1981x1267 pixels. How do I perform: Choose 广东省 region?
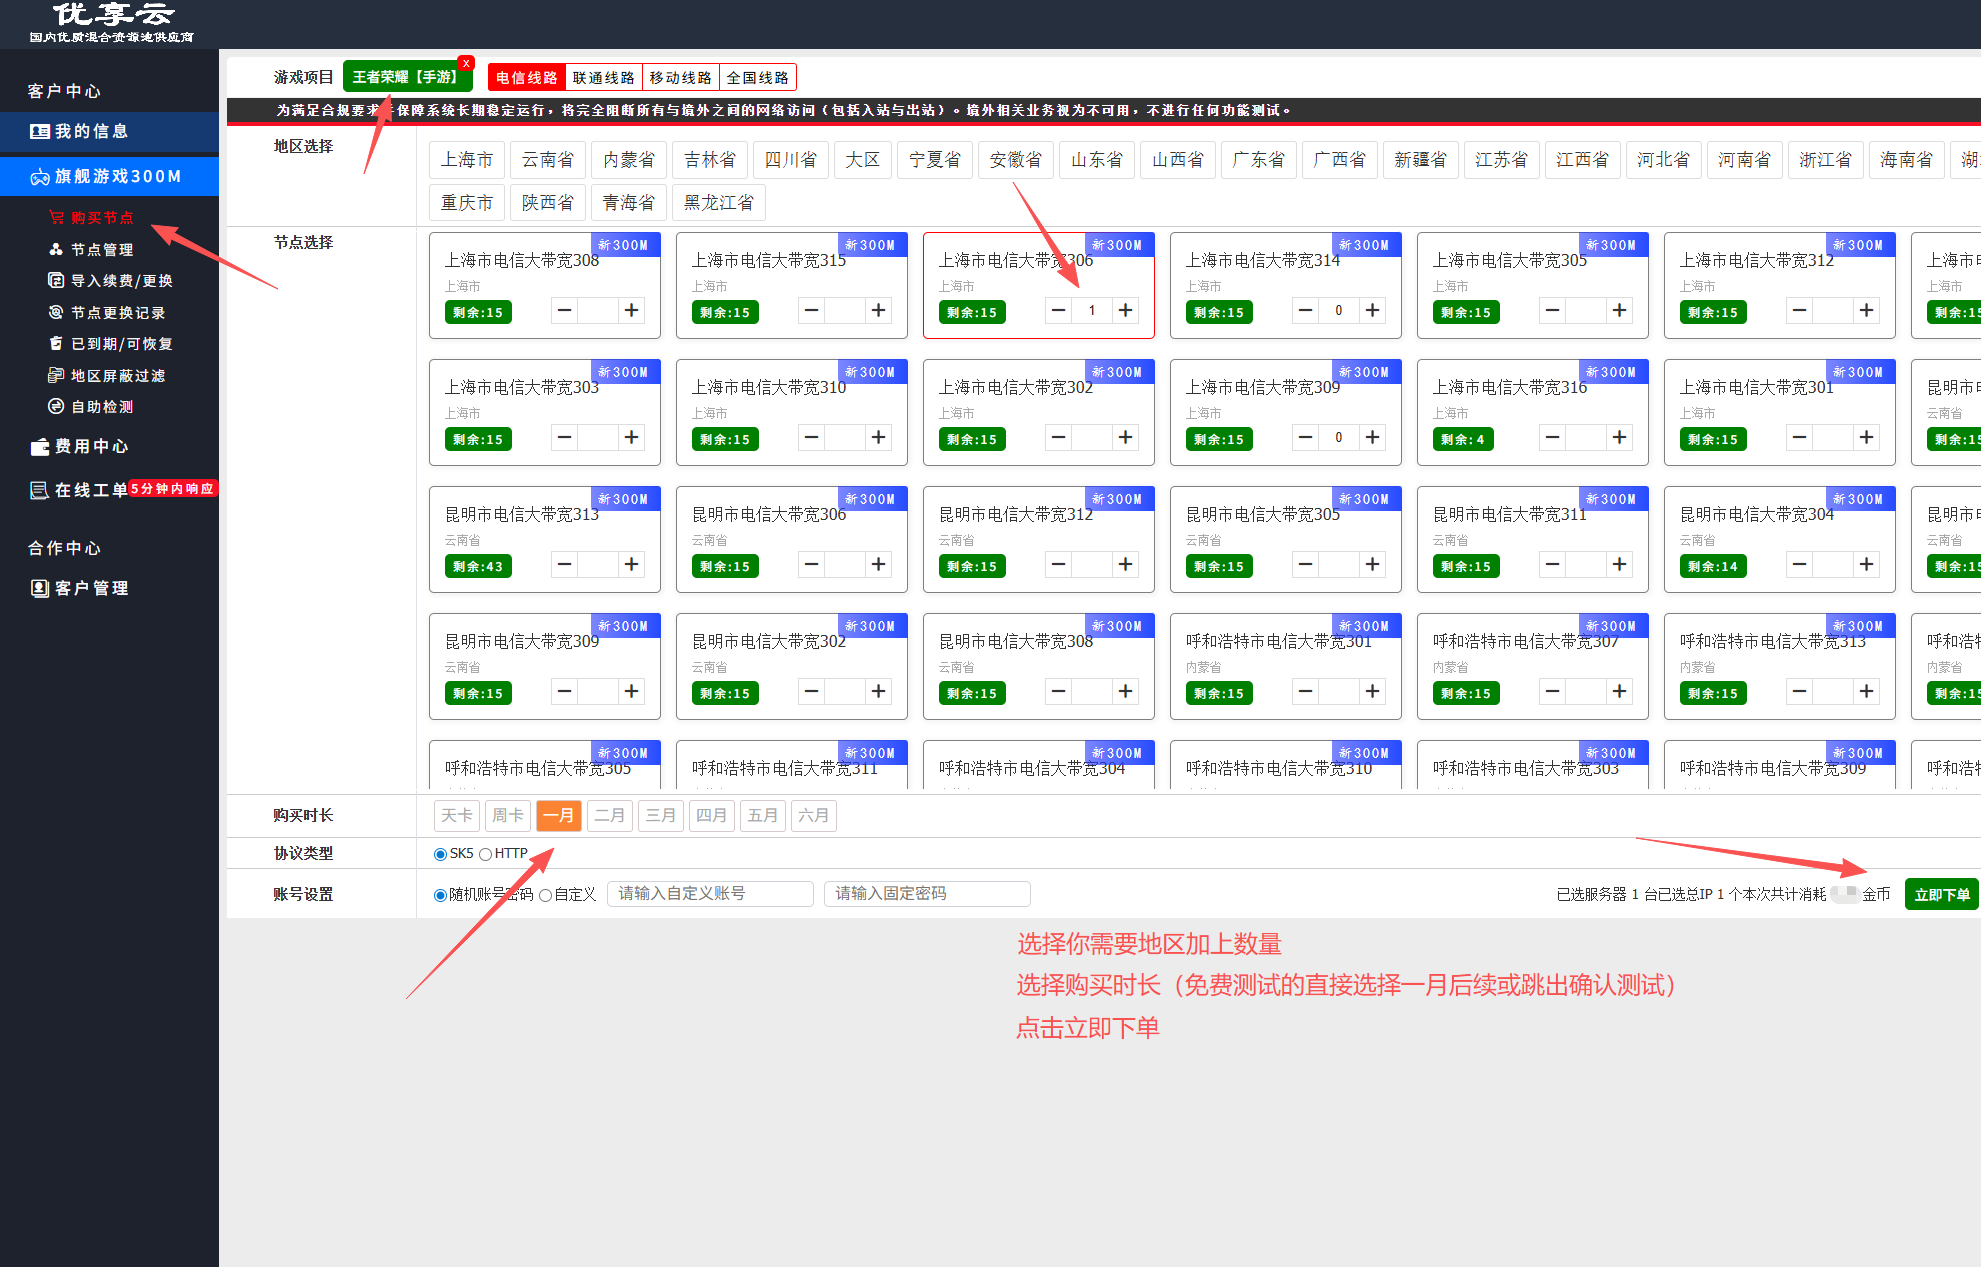1259,160
